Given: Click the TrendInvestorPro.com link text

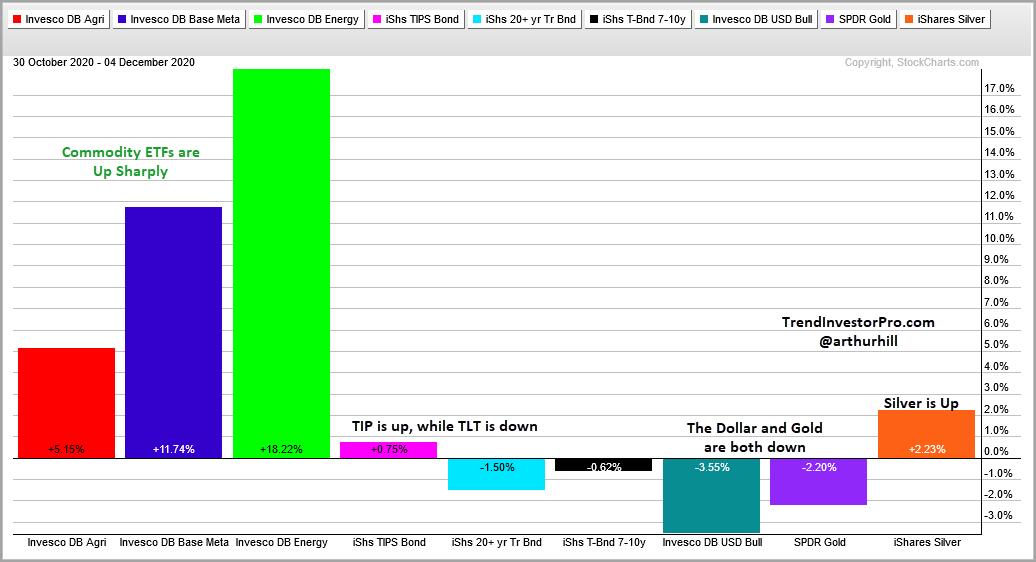Looking at the screenshot, I should pos(858,322).
